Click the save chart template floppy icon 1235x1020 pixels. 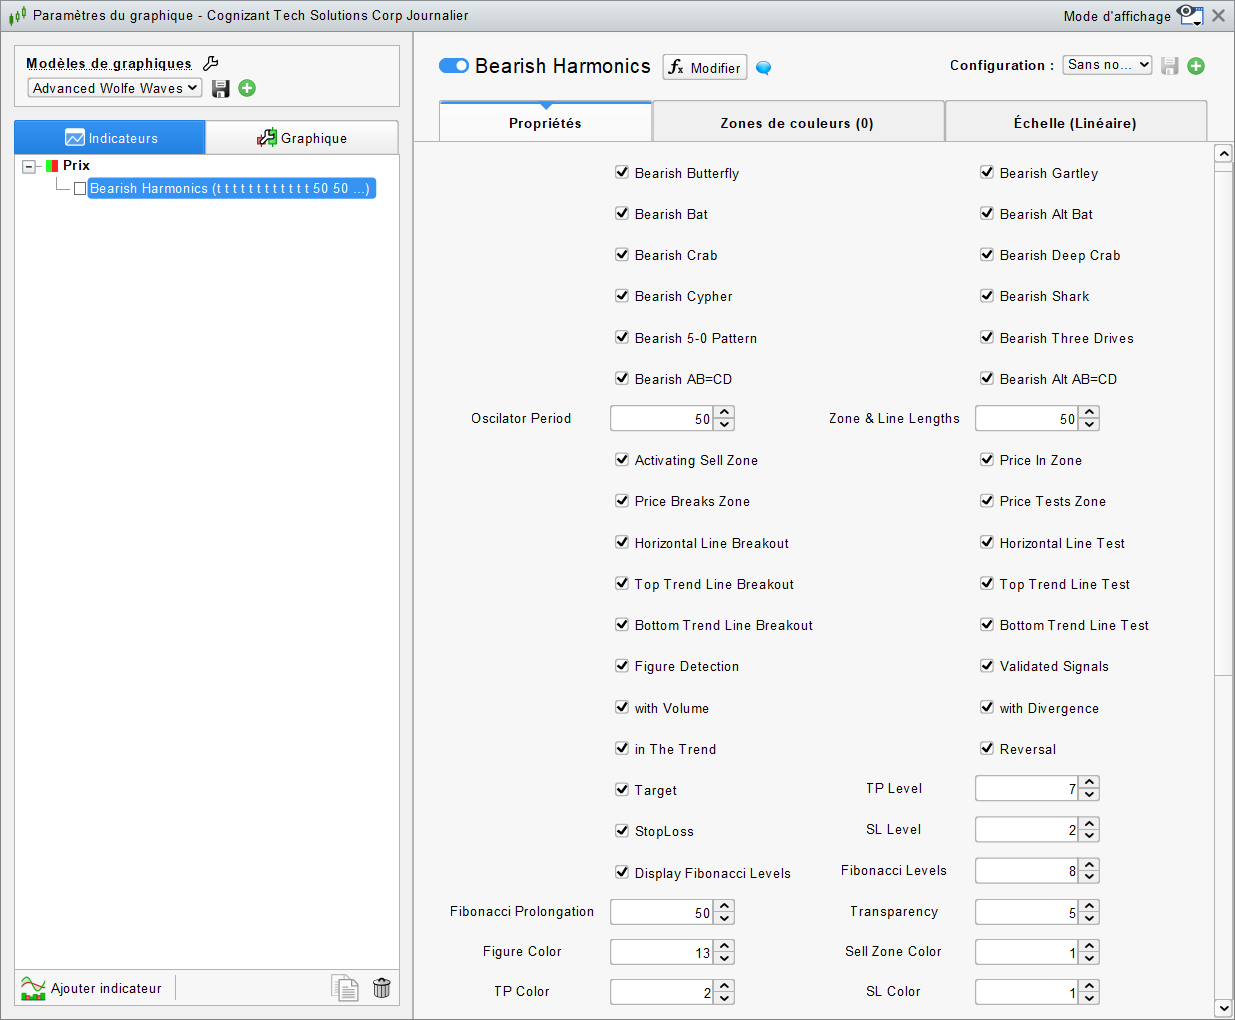click(x=221, y=89)
